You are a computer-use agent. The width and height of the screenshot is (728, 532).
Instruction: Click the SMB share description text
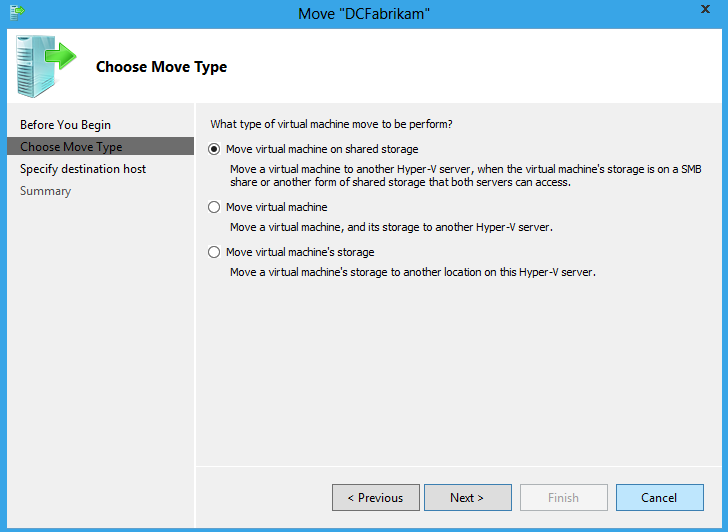tap(466, 175)
